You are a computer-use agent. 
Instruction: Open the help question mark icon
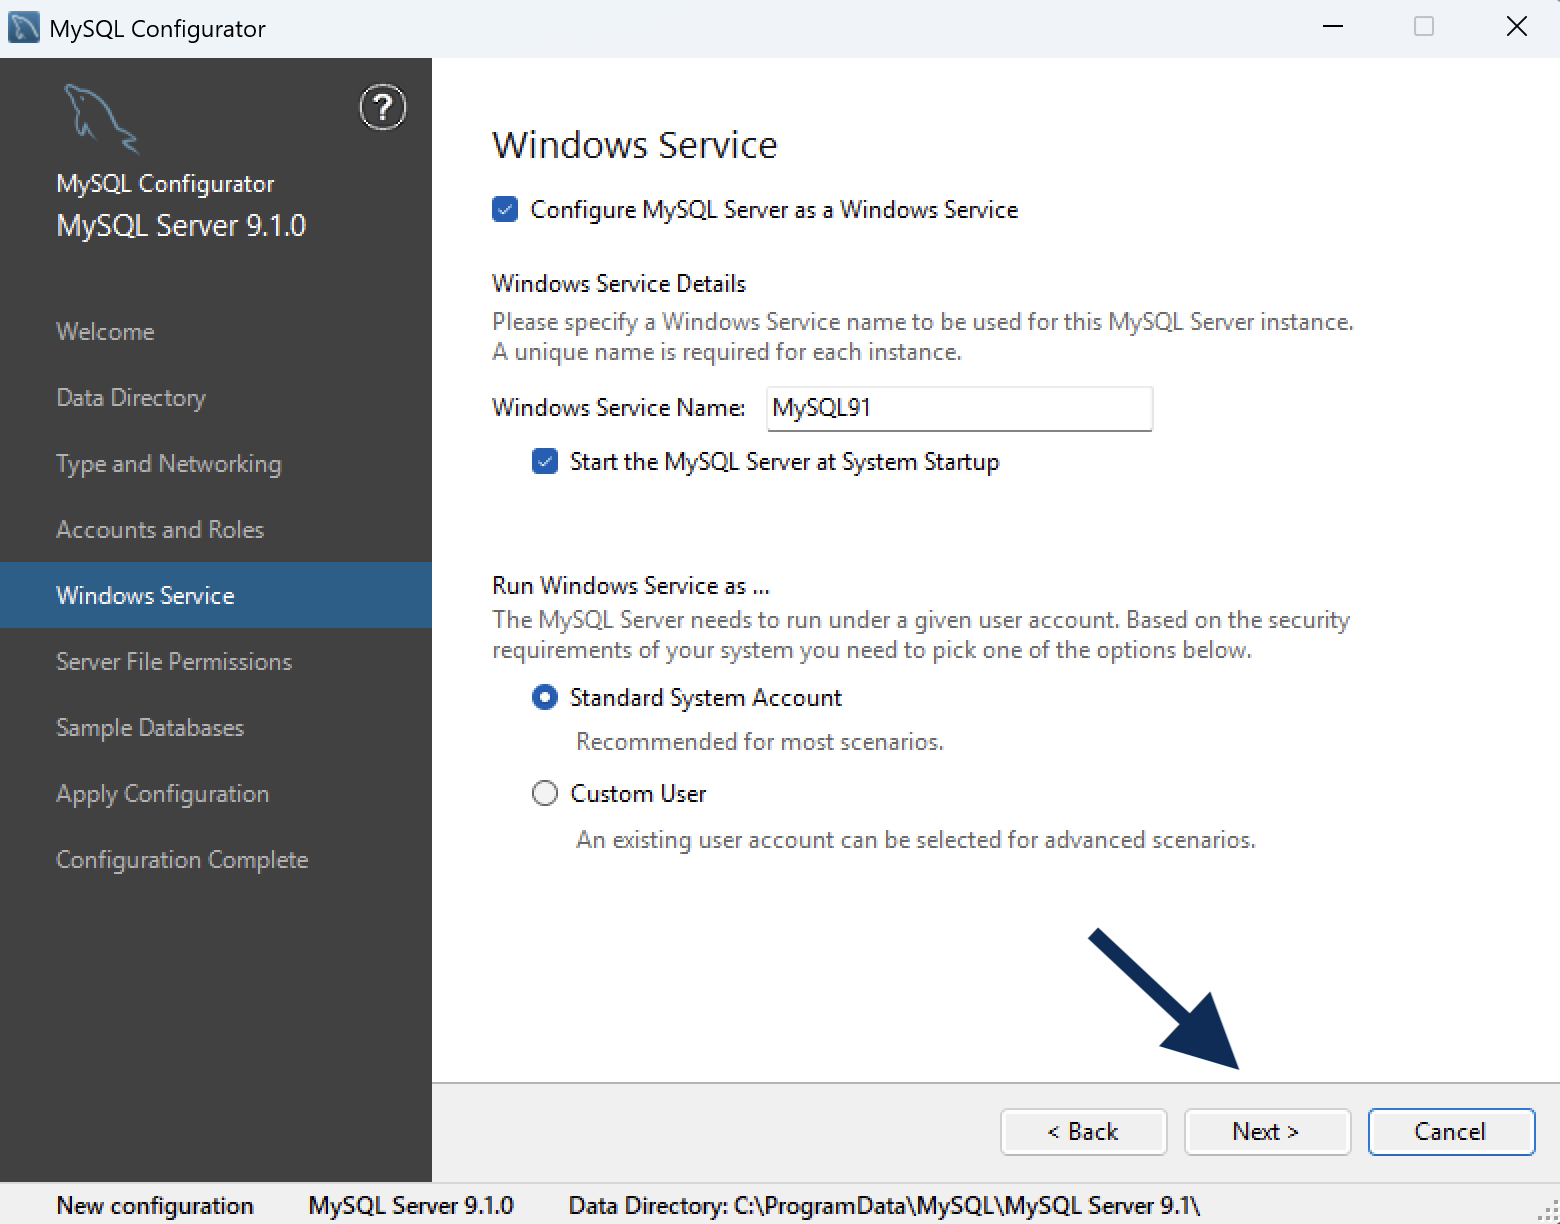pyautogui.click(x=383, y=108)
